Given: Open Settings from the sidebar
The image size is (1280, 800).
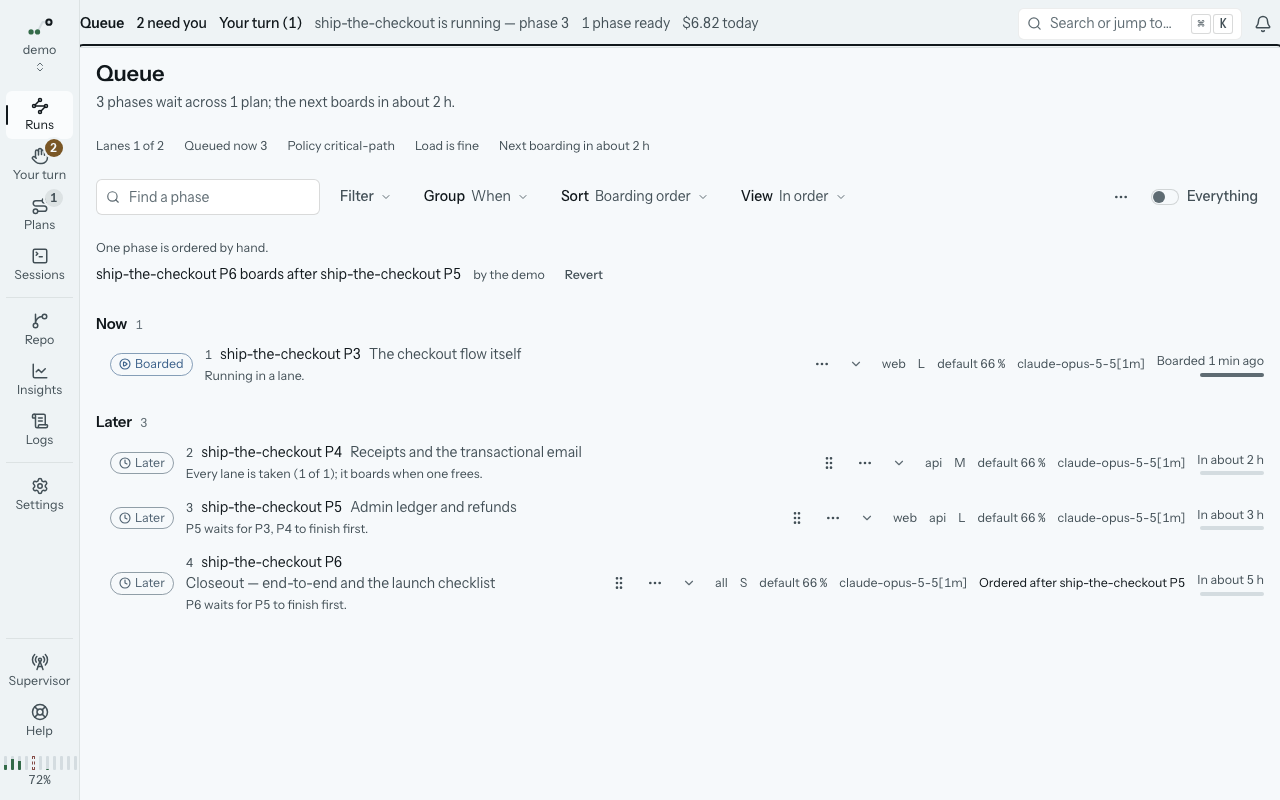Looking at the screenshot, I should (x=39, y=494).
